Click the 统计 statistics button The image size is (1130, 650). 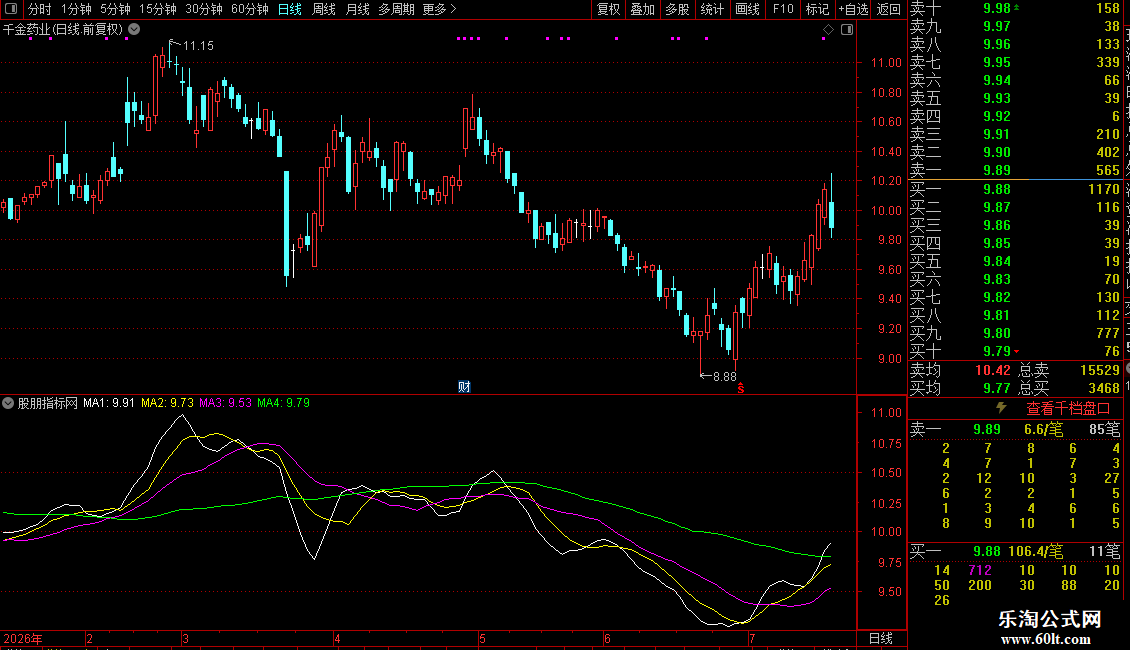[x=712, y=9]
